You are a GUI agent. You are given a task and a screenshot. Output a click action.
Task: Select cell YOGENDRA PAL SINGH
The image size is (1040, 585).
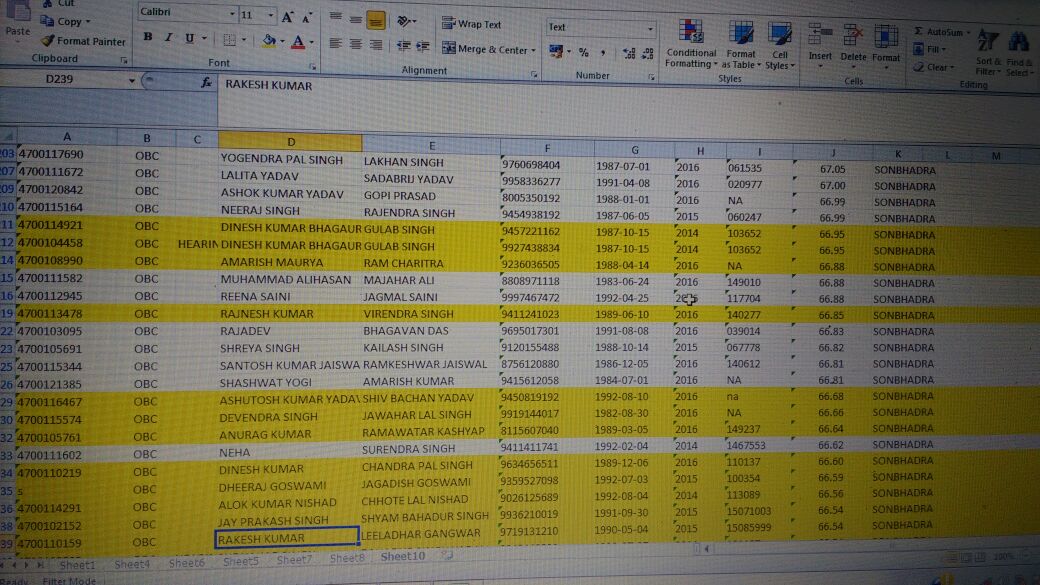[x=291, y=159]
